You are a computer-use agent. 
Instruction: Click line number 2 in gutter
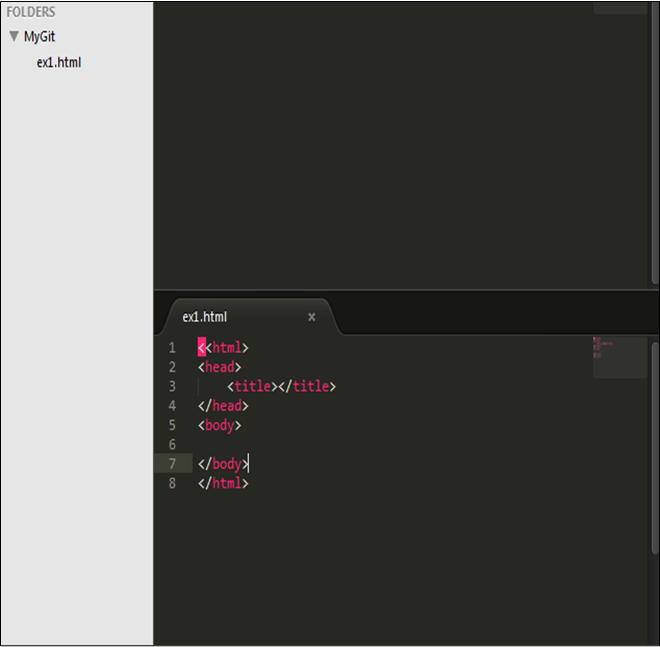172,367
